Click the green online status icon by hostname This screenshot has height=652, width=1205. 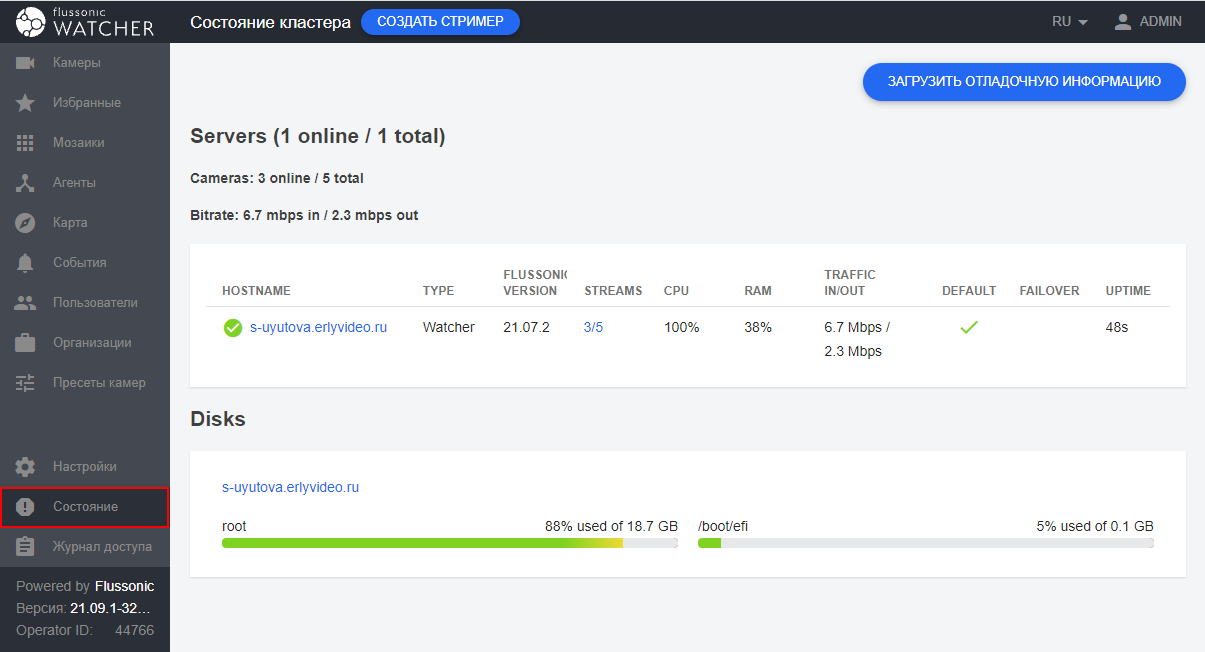tap(233, 328)
